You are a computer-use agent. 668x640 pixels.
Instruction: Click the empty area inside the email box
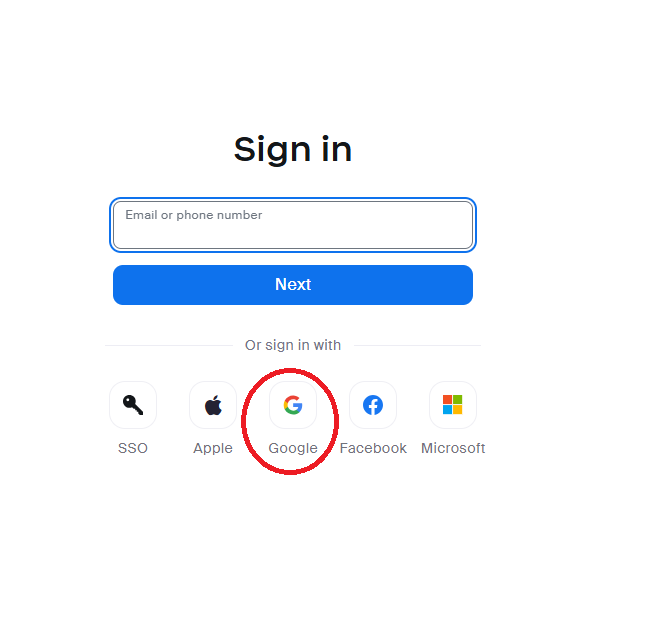pos(293,236)
